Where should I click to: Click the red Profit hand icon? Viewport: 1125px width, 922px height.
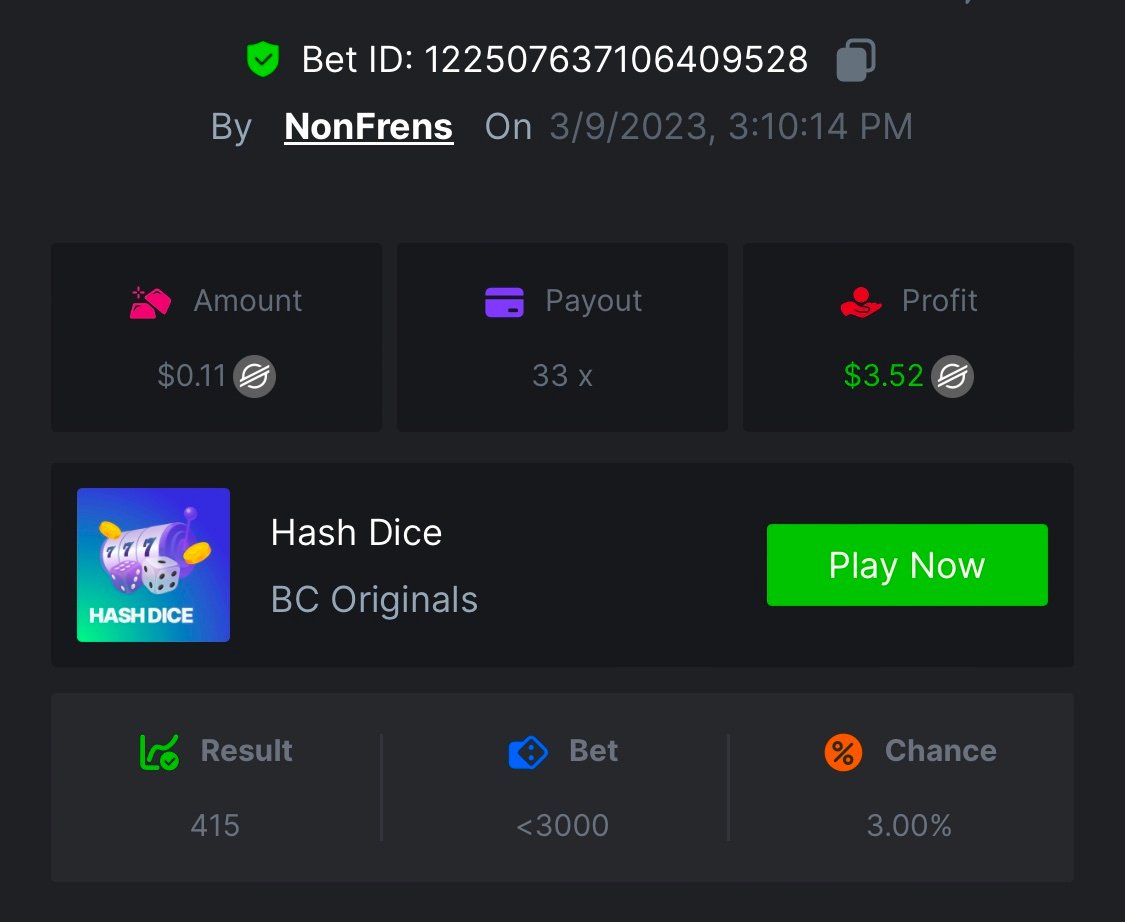[x=861, y=301]
